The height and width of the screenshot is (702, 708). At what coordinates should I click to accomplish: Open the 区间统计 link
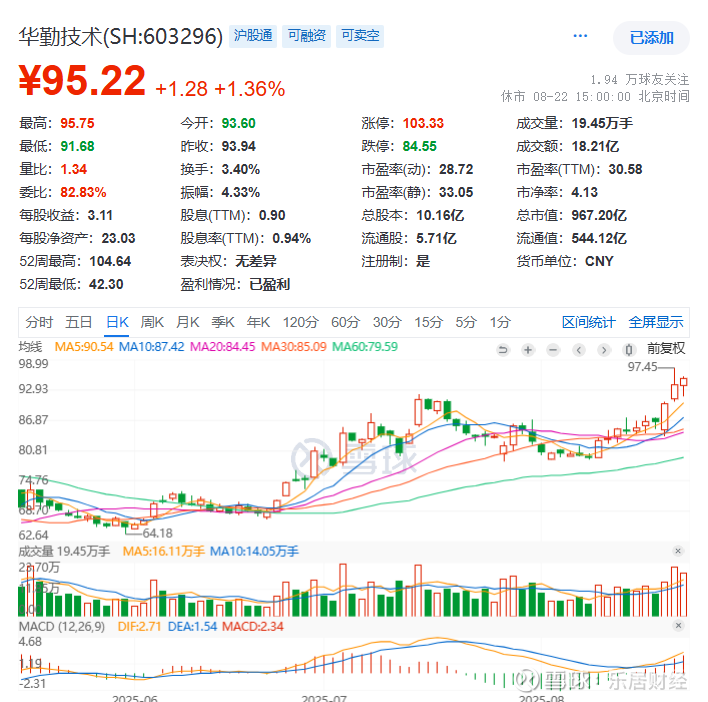[x=588, y=322]
